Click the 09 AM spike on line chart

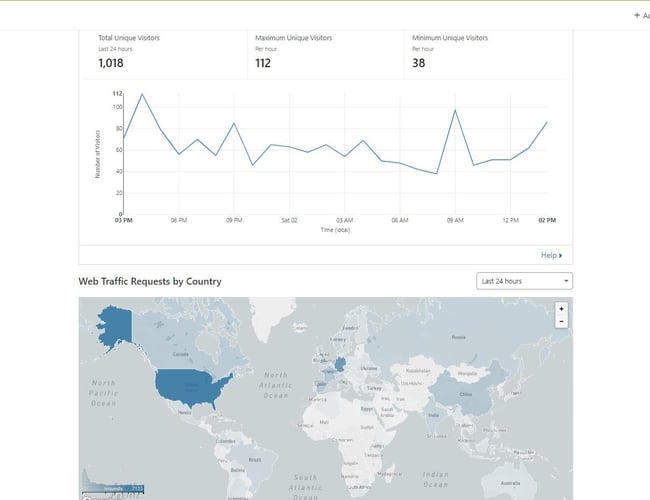pyautogui.click(x=455, y=110)
